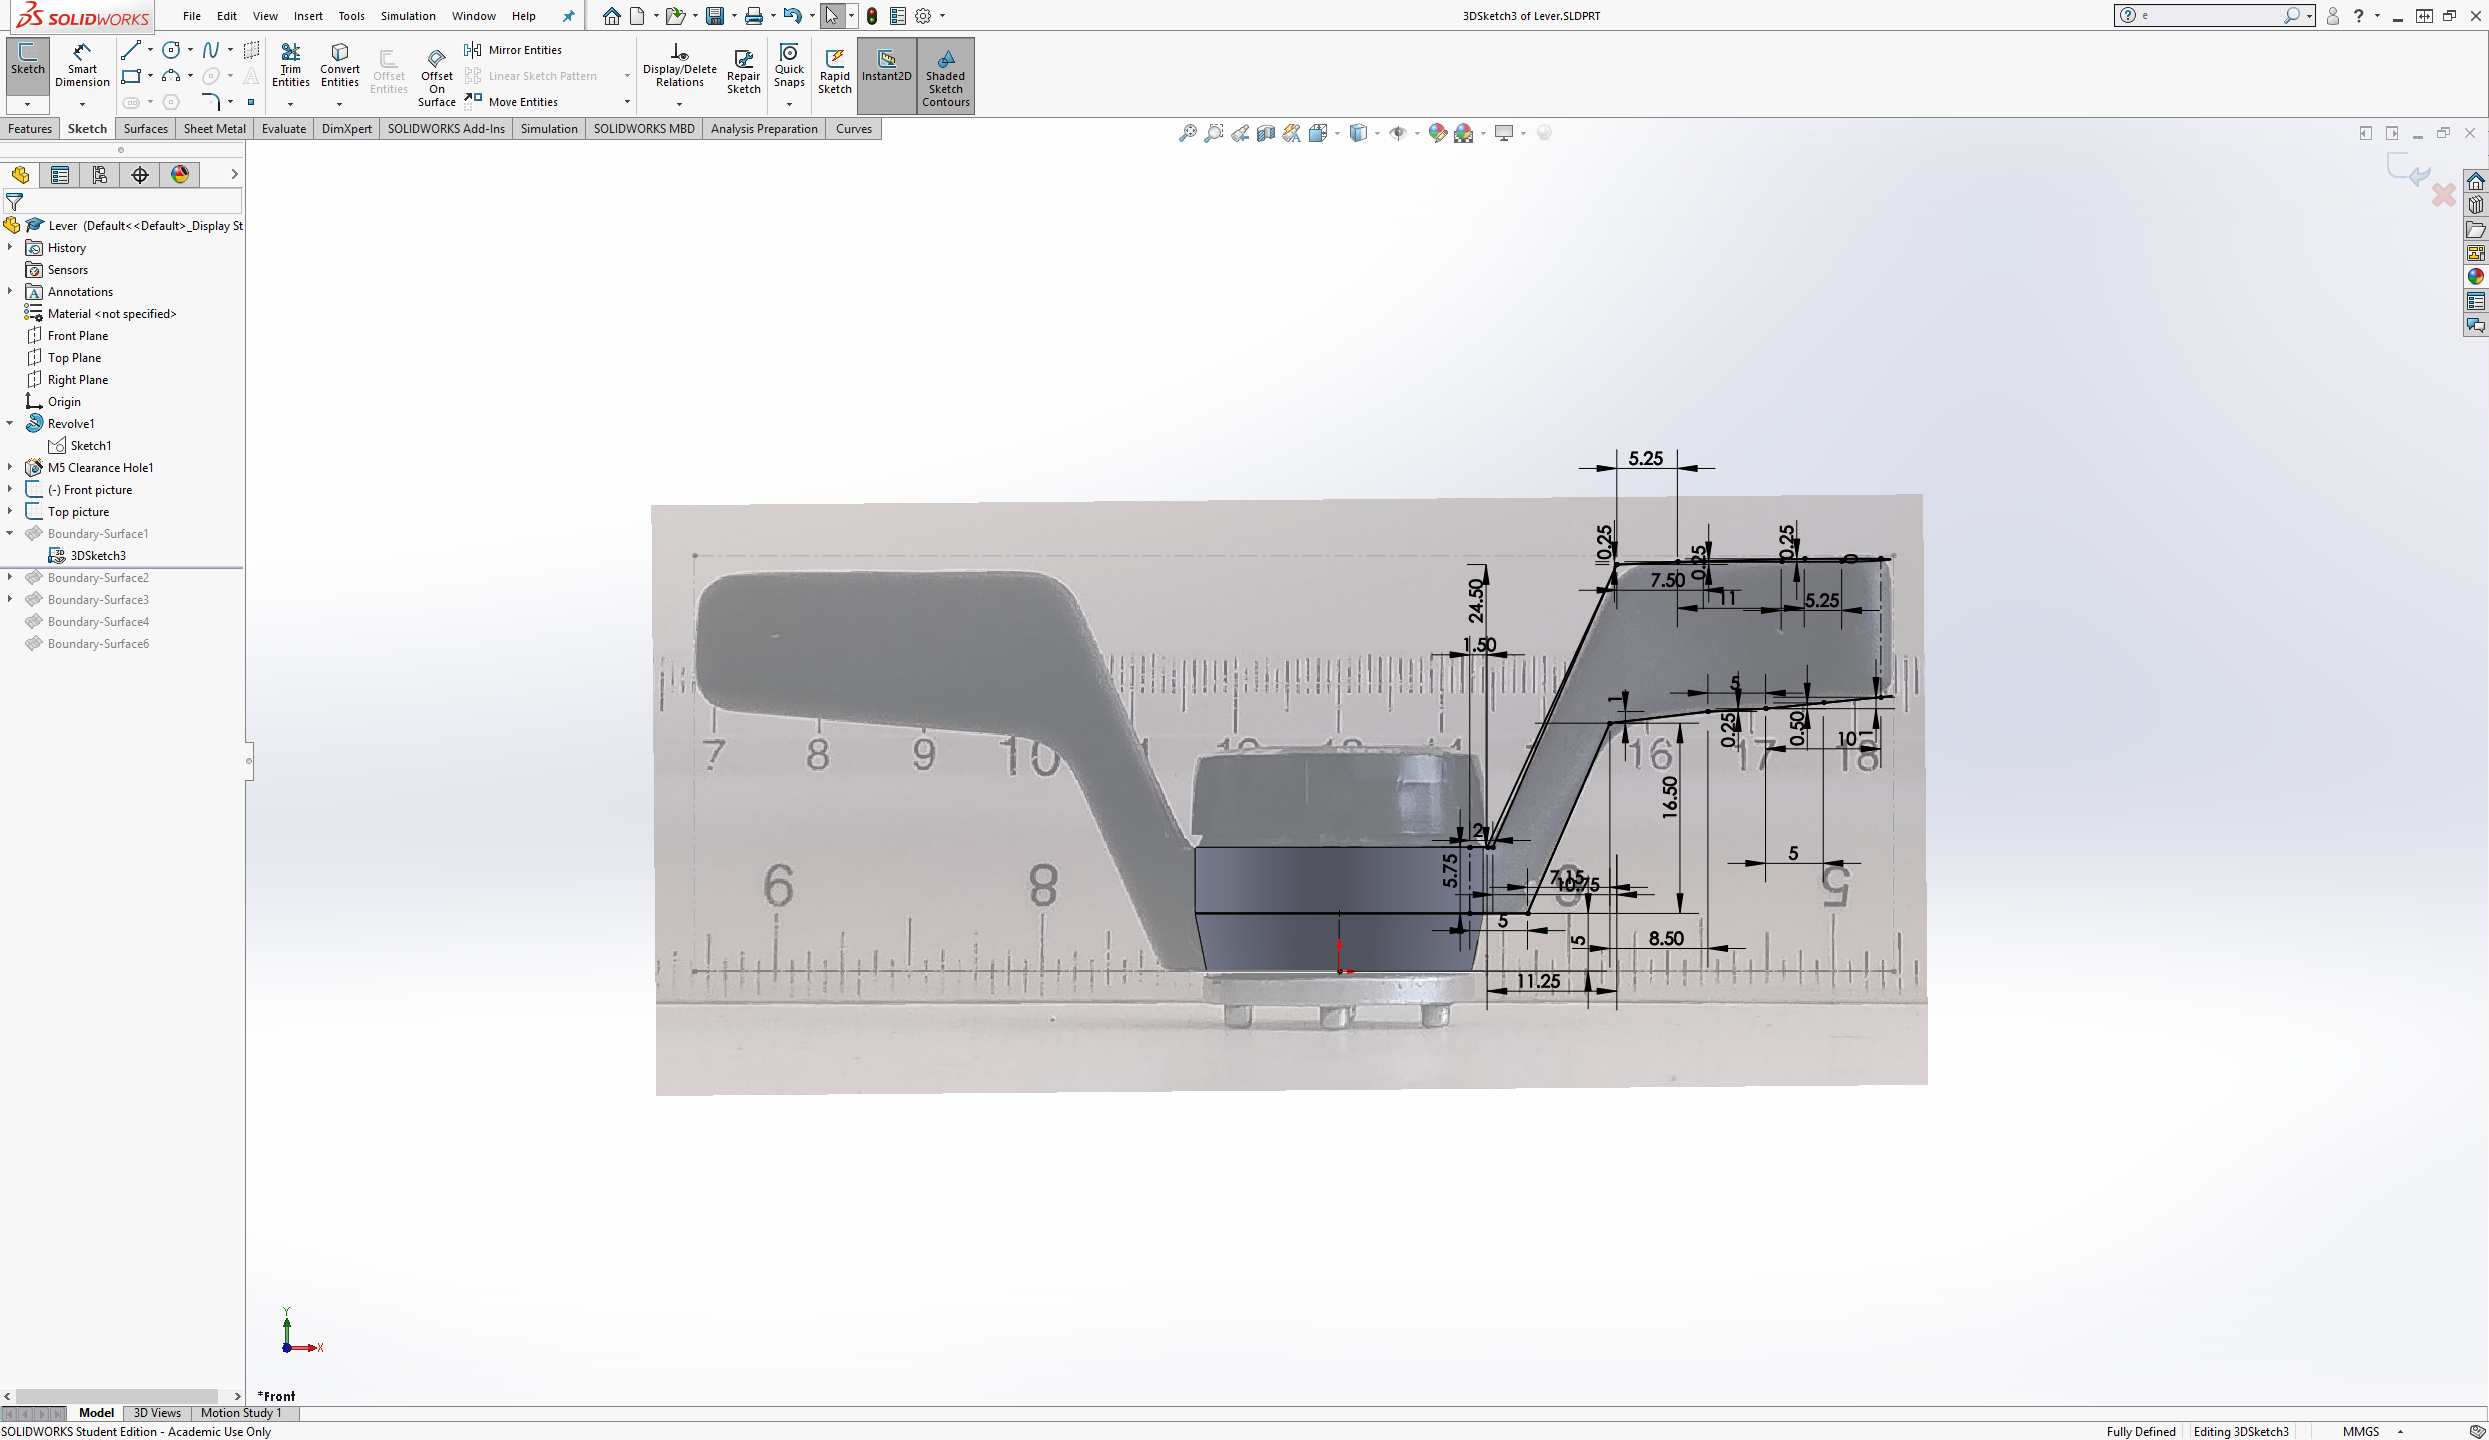Open the DisplayManager panel tab
This screenshot has width=2489, height=1440.
(180, 175)
